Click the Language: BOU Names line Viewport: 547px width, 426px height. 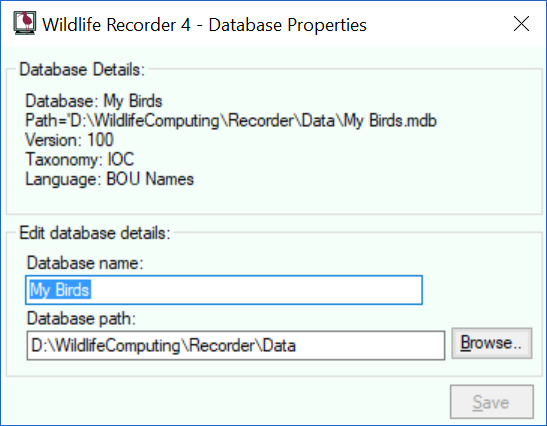110,179
